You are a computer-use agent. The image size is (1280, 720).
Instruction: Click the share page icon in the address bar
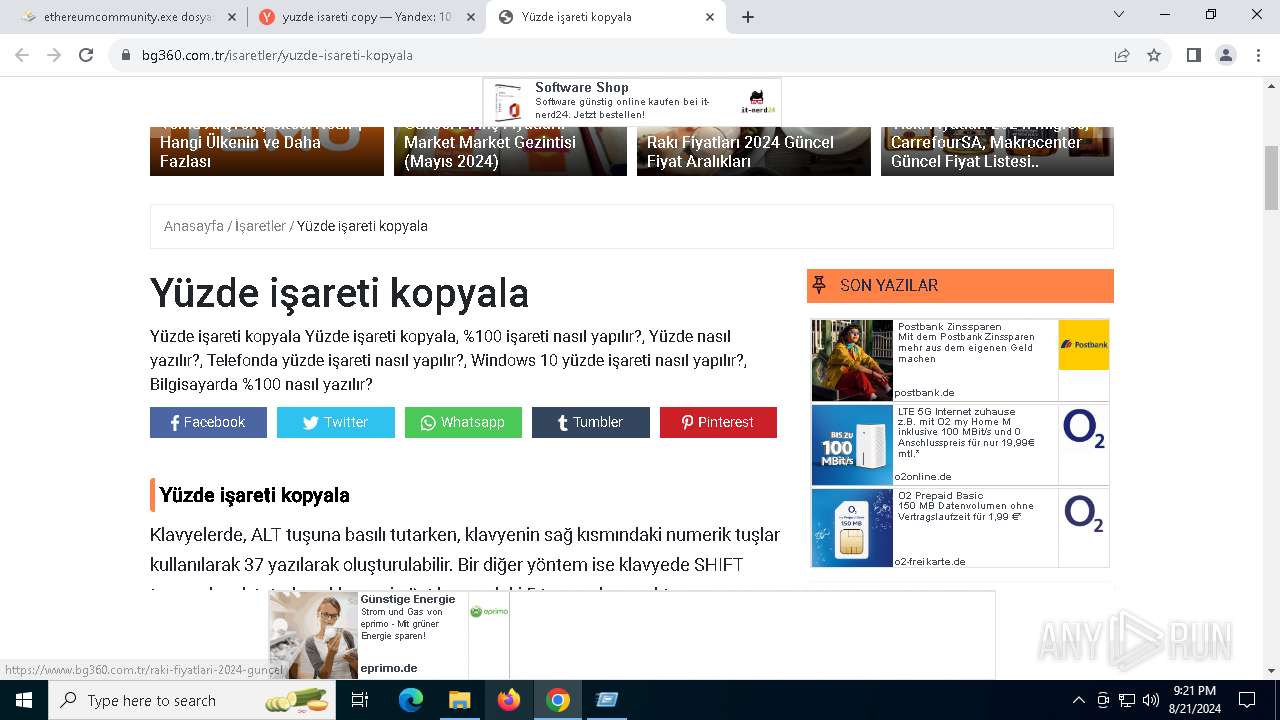1122,55
